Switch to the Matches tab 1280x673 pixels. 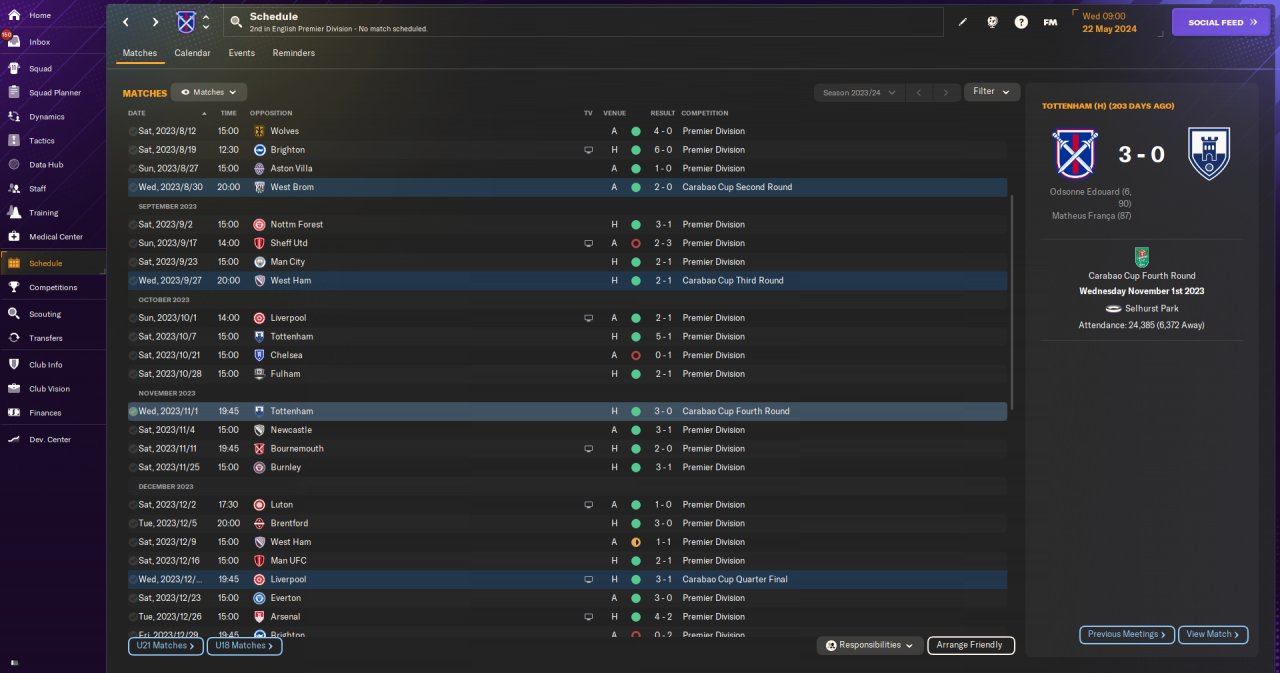point(140,53)
